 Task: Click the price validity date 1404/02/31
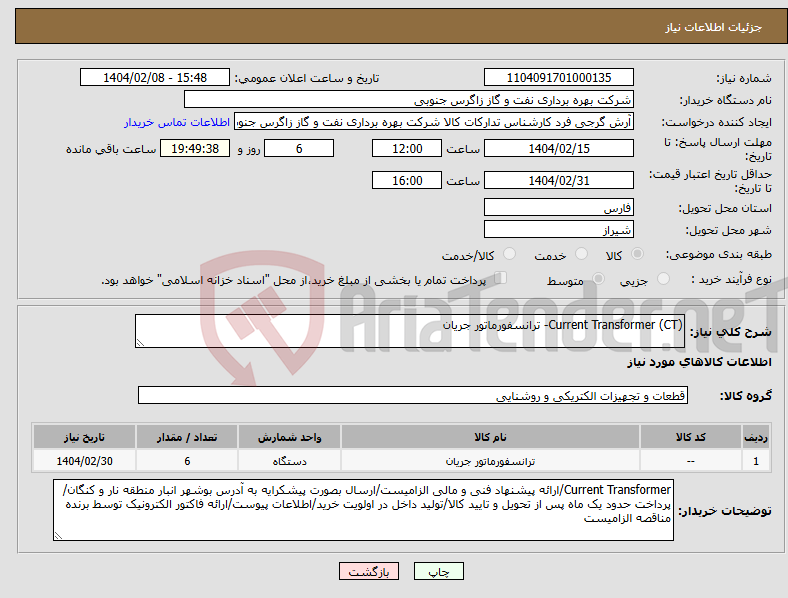click(558, 180)
